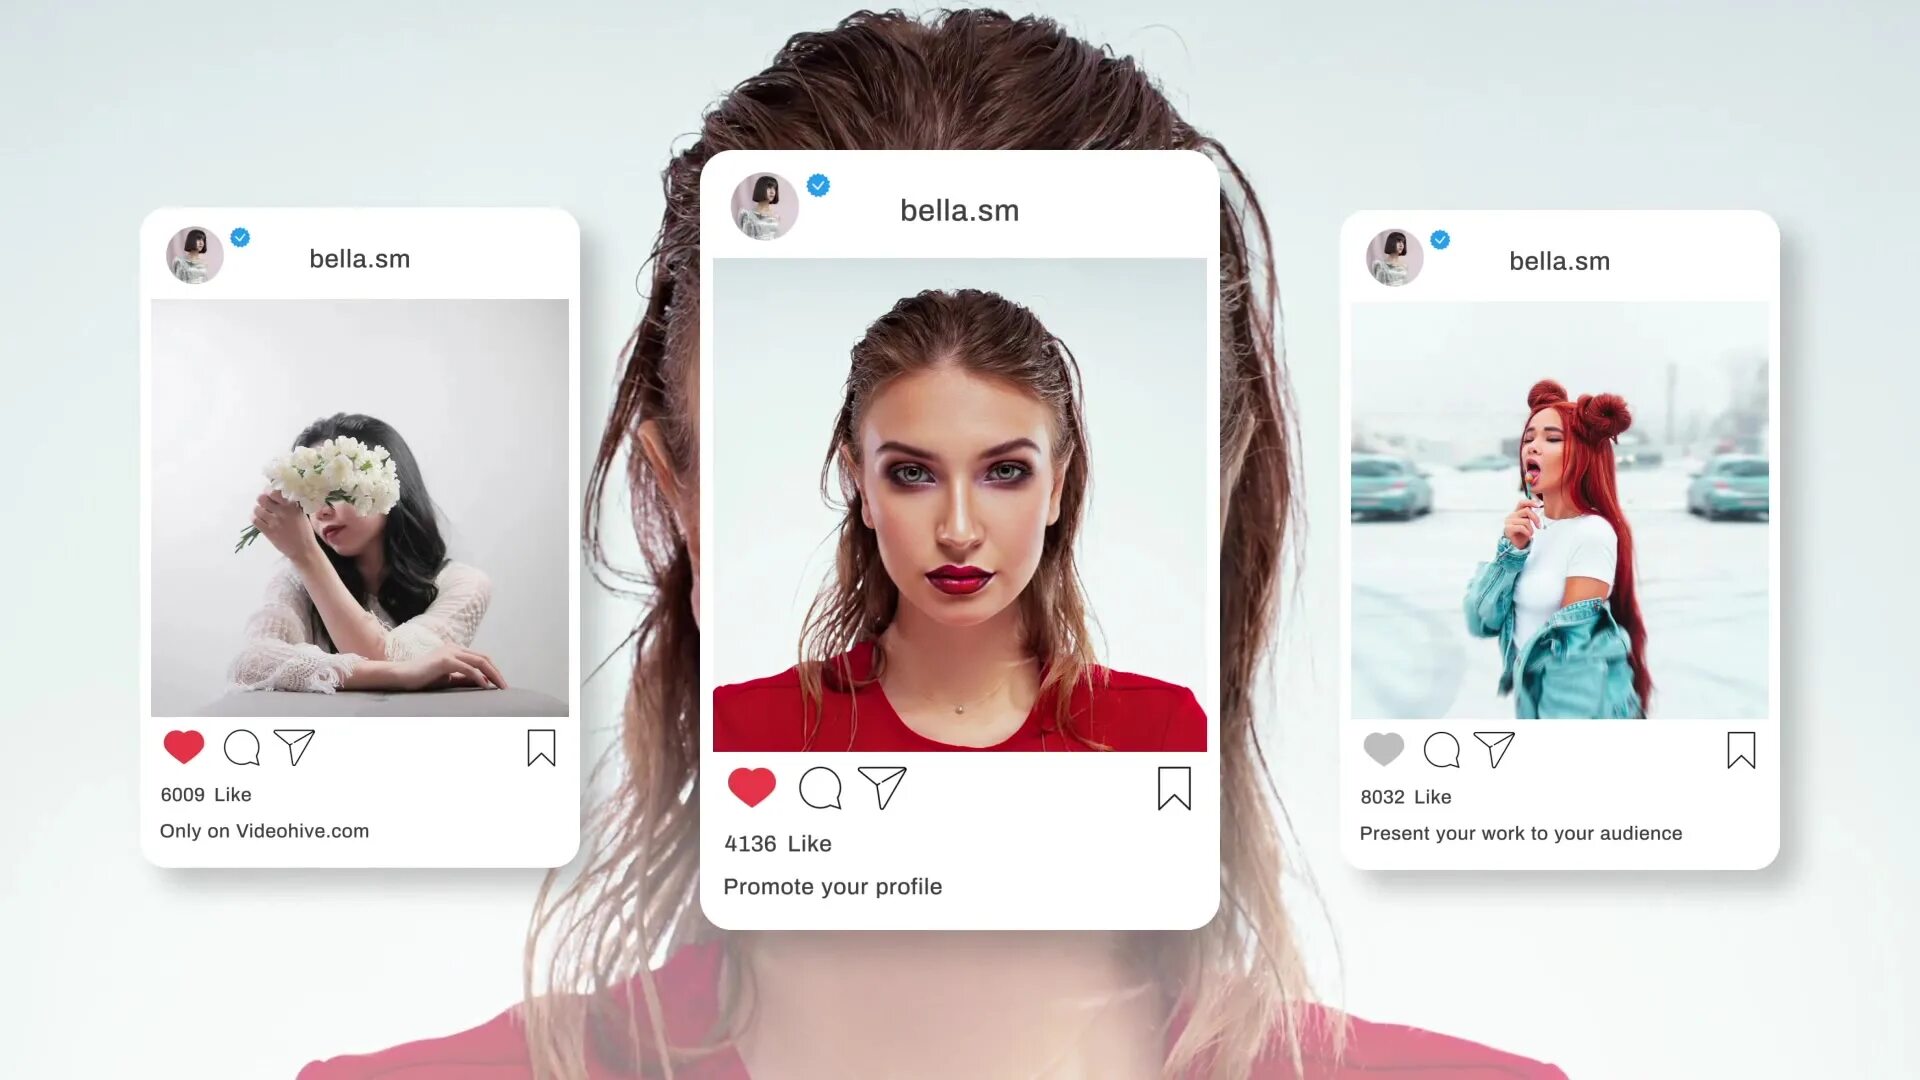Image resolution: width=1920 pixels, height=1080 pixels.
Task: Toggle bookmark on the center post
Action: (x=1174, y=789)
